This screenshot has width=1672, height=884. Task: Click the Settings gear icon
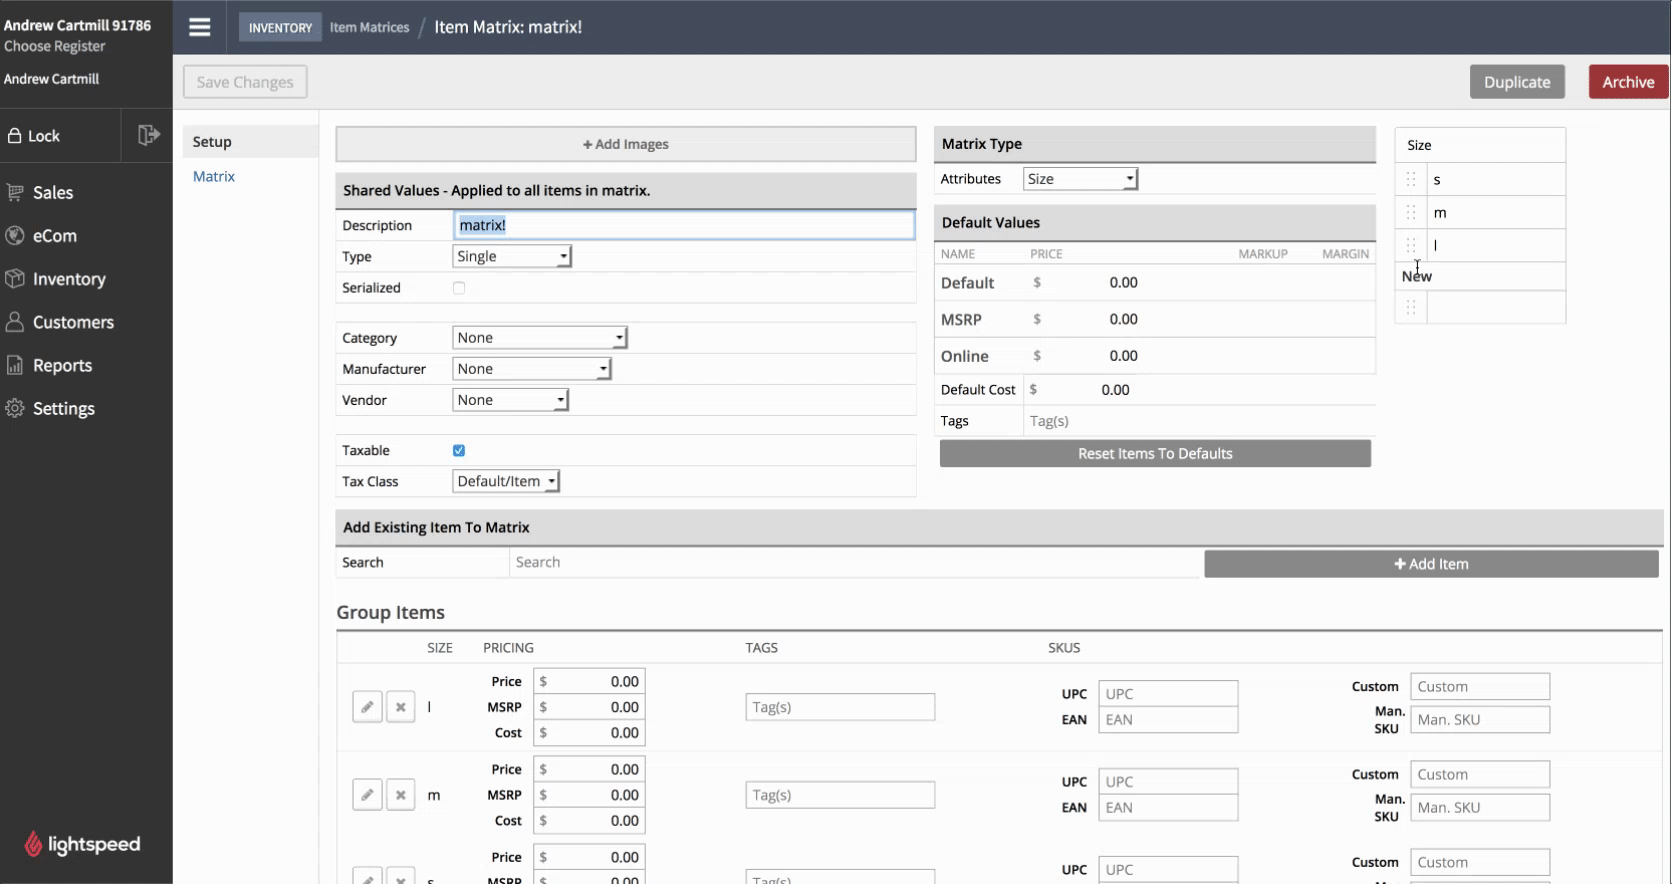click(15, 408)
